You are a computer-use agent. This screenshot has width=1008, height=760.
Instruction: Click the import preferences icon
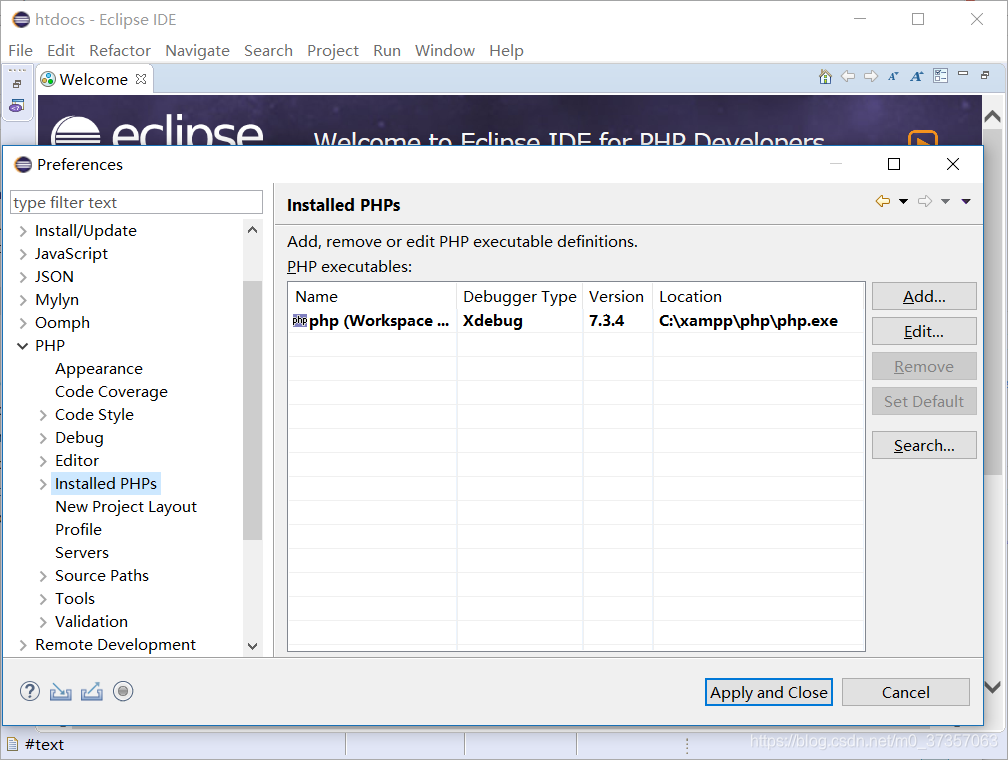pos(60,691)
